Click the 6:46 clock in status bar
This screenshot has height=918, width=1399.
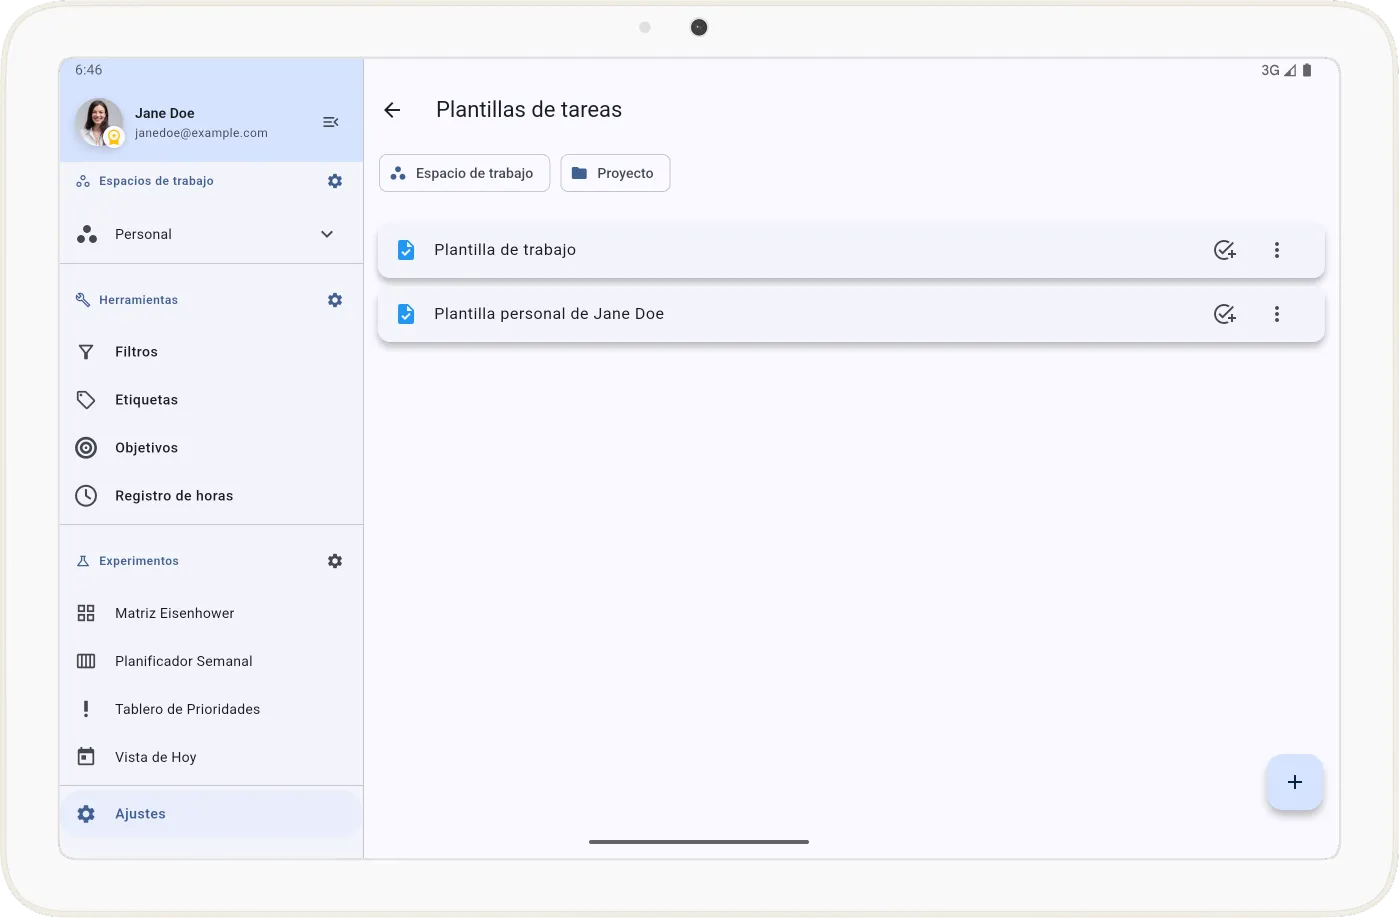pyautogui.click(x=88, y=70)
